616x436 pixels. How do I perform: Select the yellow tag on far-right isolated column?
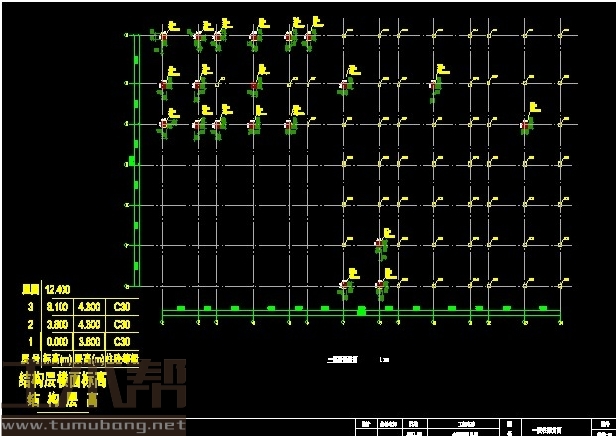click(535, 106)
